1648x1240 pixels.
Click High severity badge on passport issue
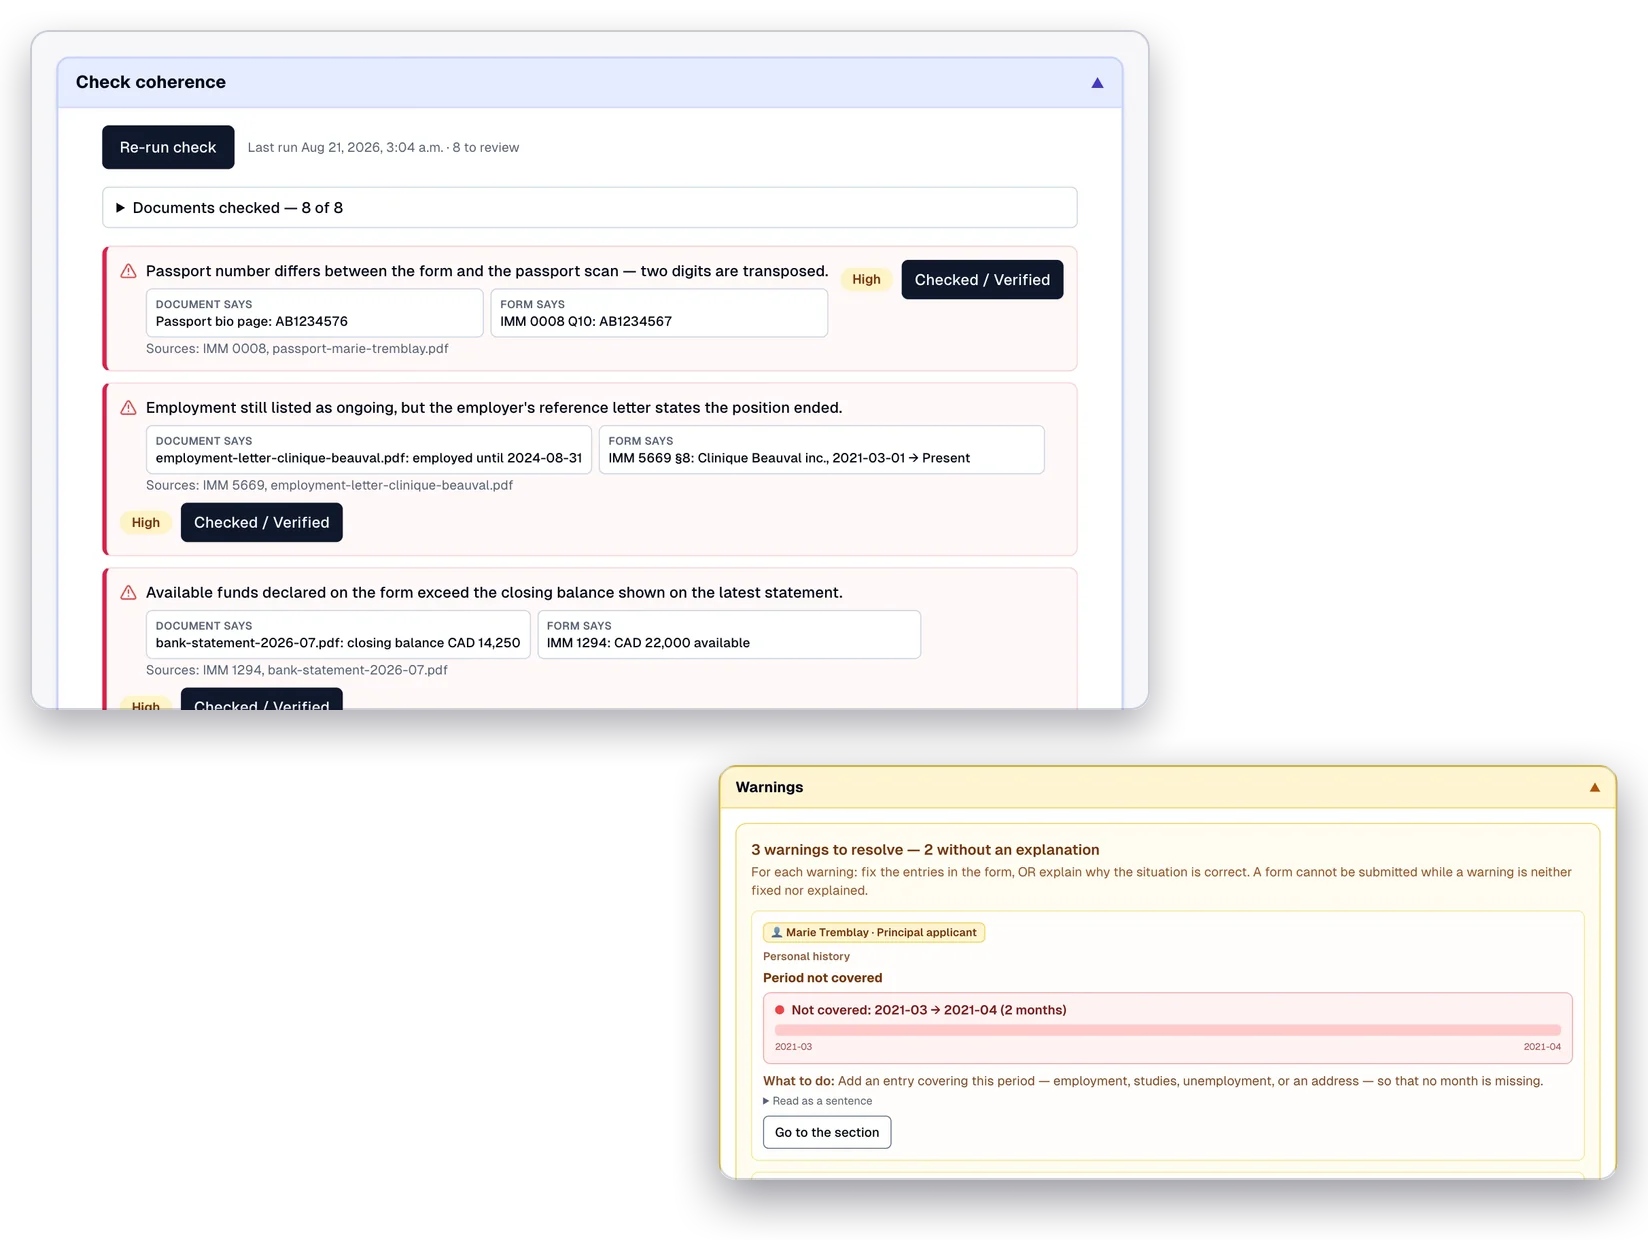(866, 280)
